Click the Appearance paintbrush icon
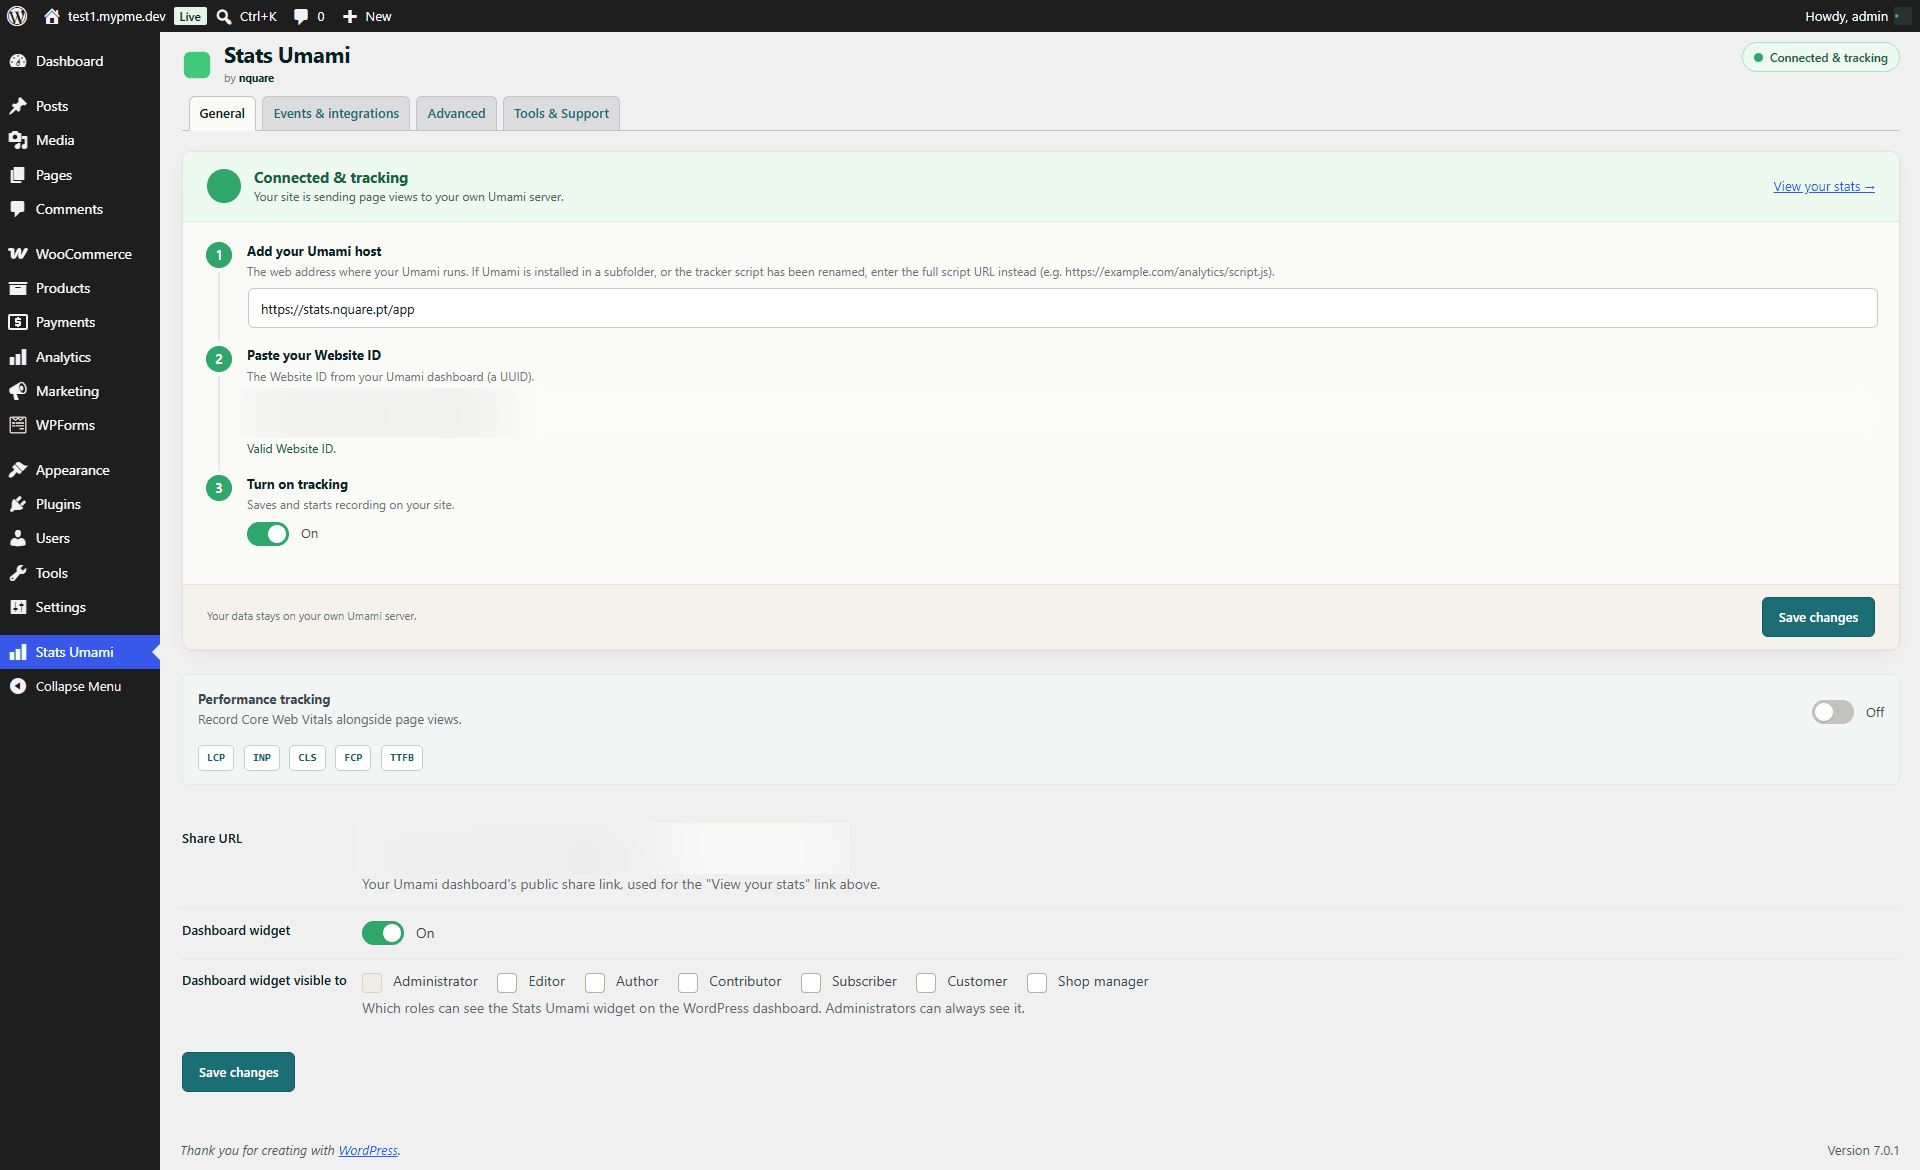1920x1170 pixels. coord(18,470)
